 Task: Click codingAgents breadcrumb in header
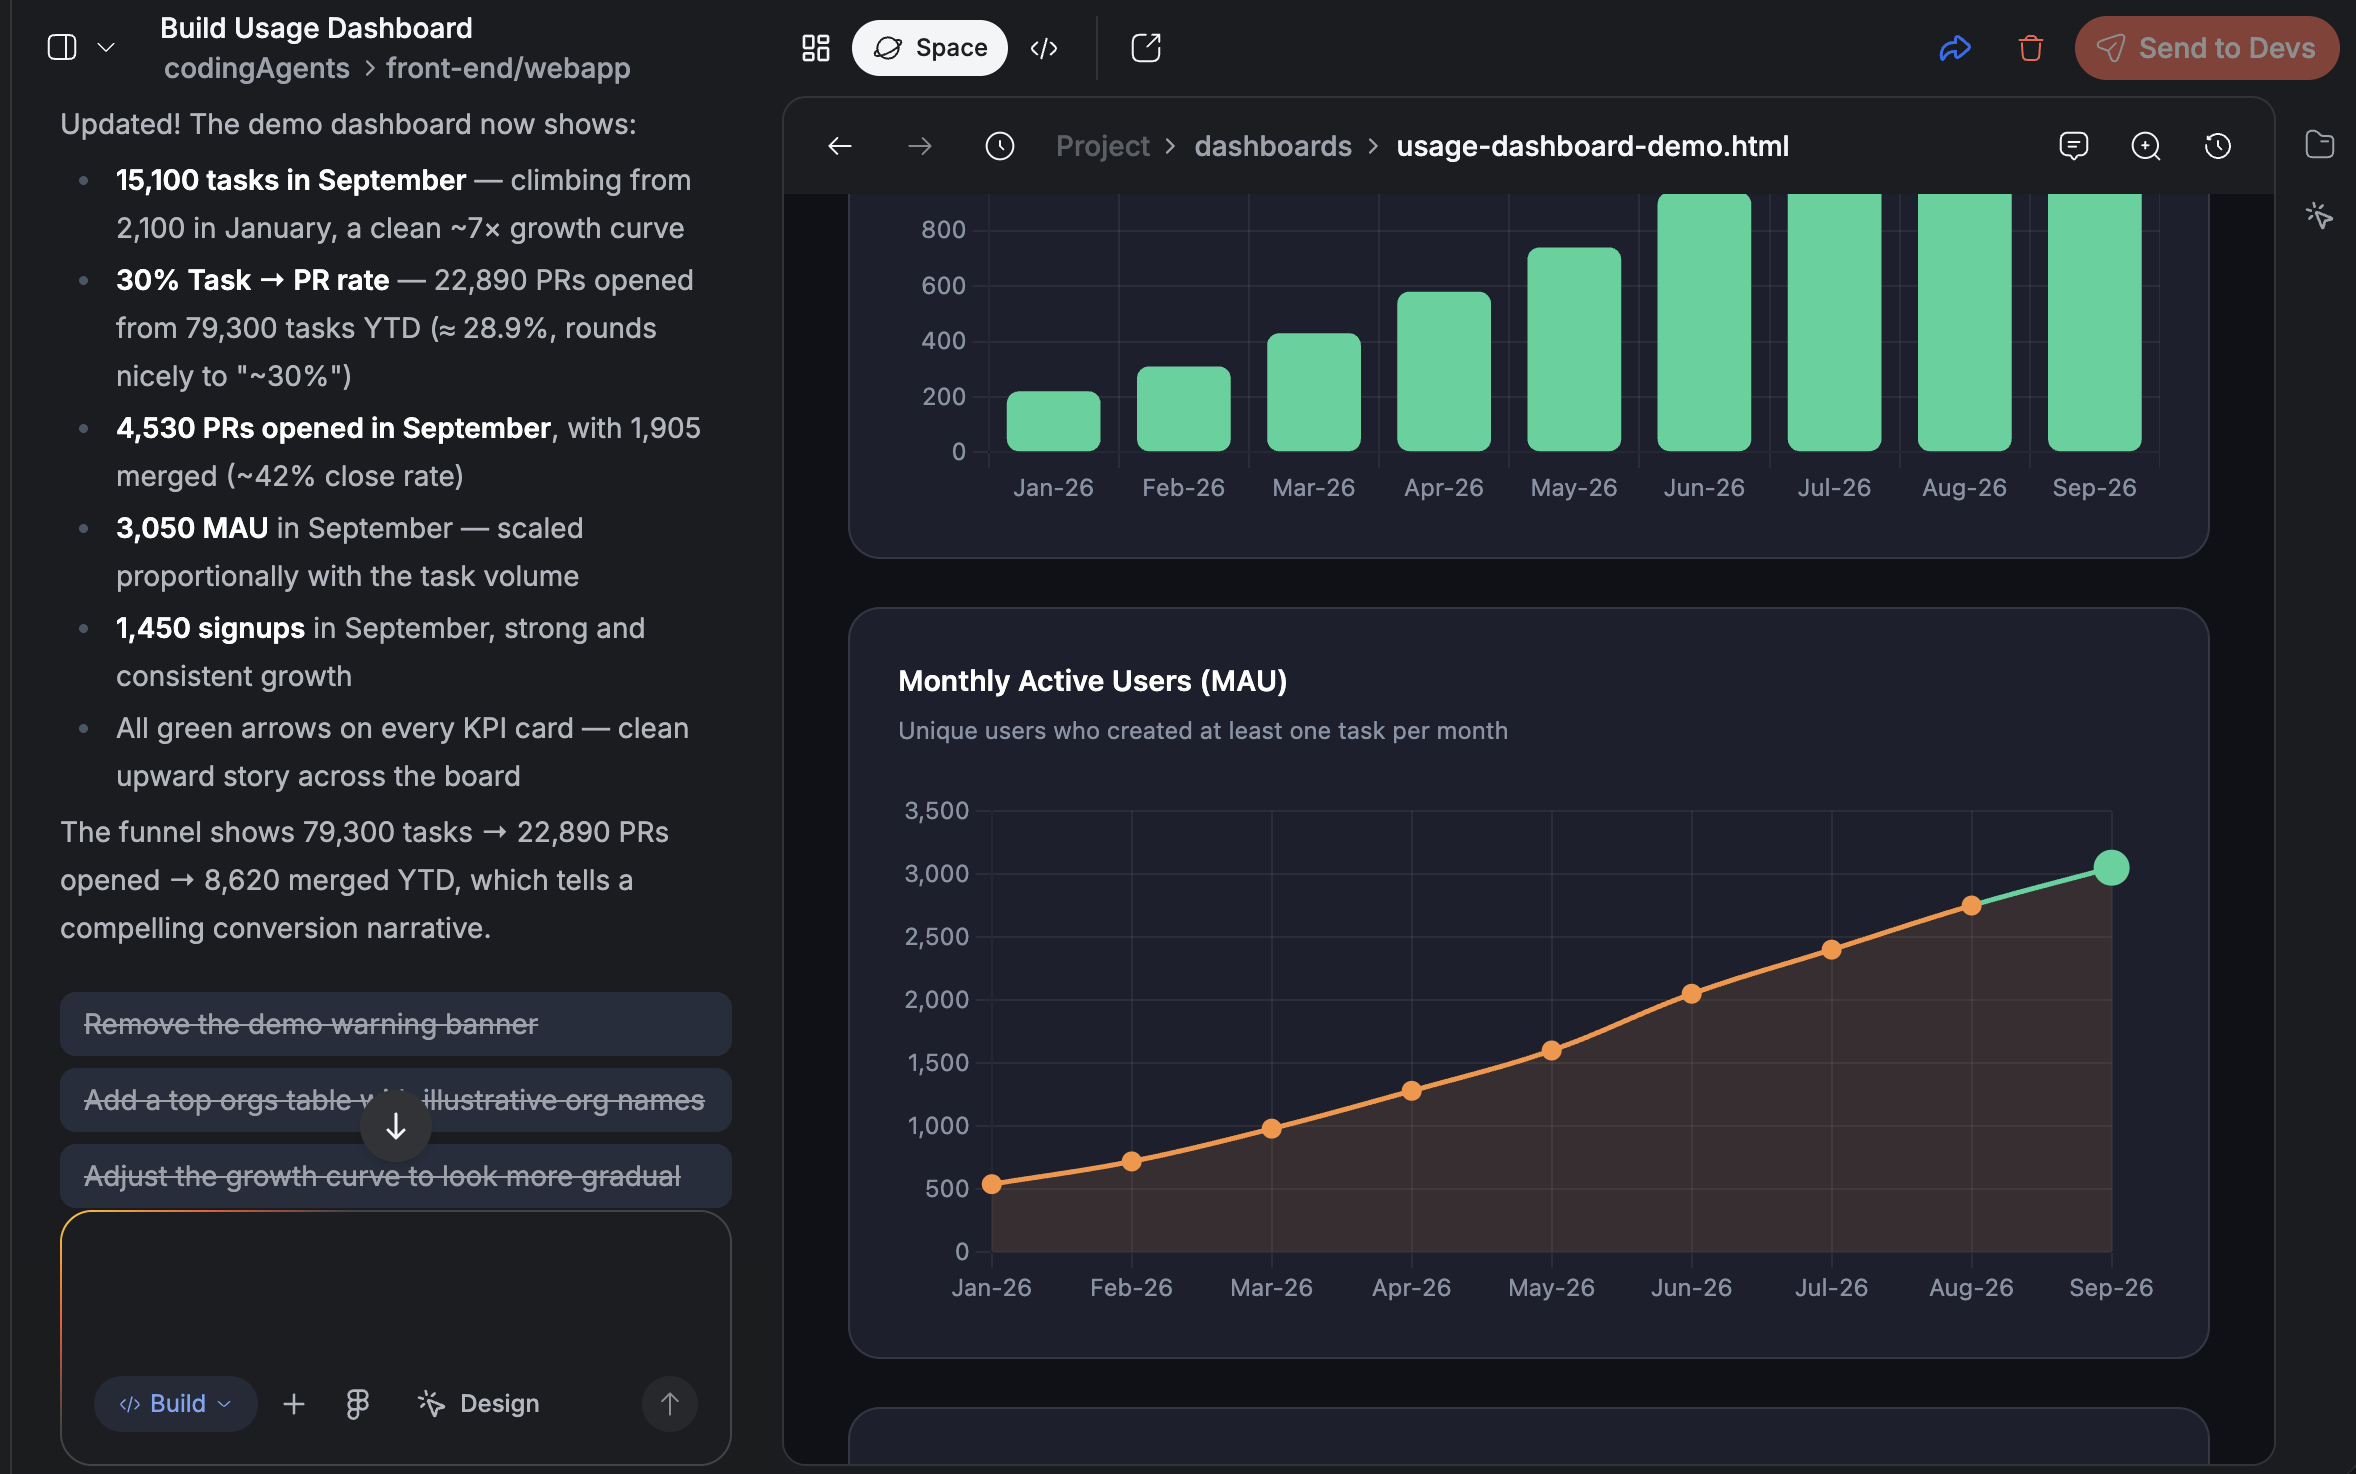[257, 68]
